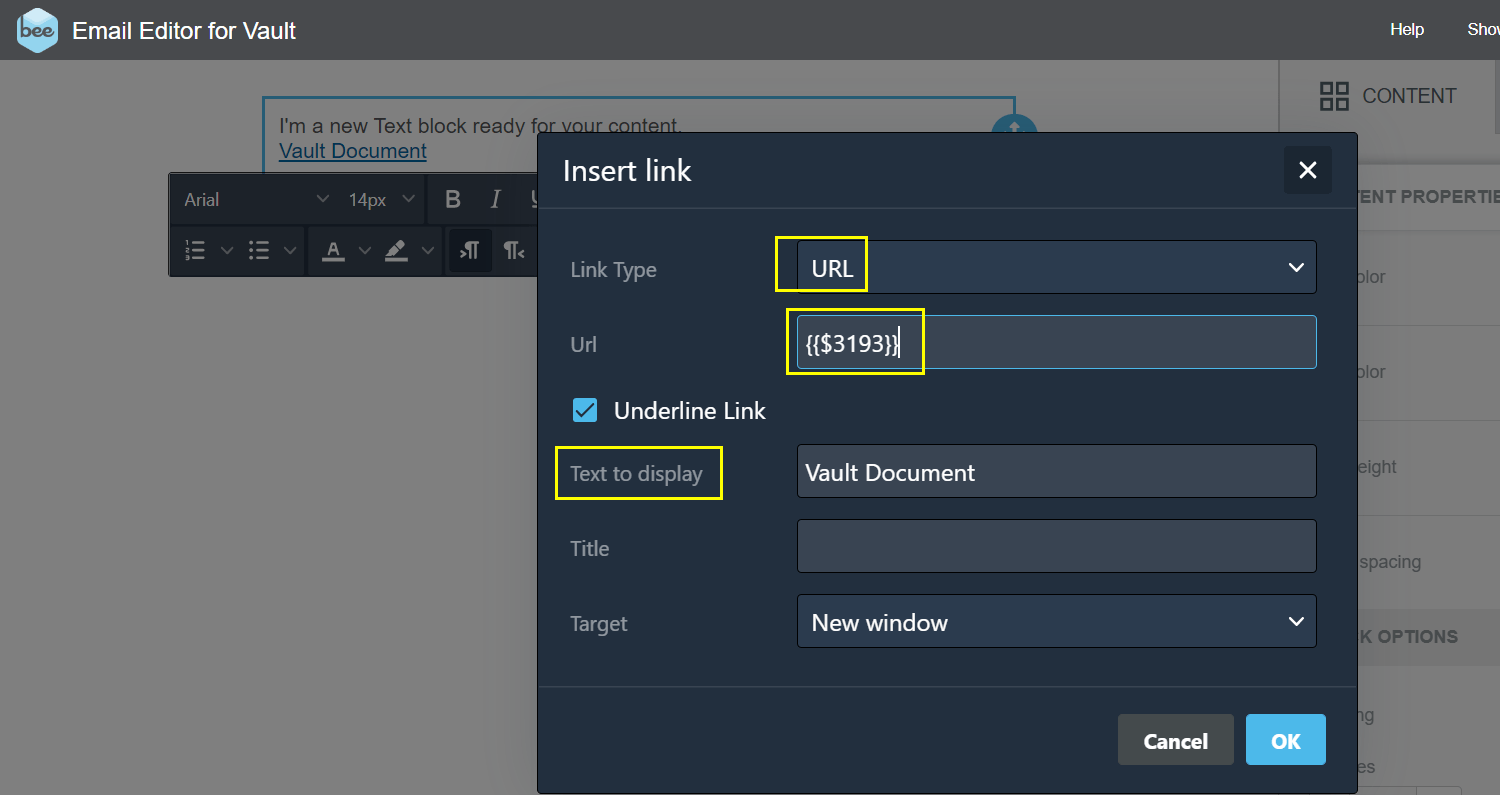Screen dimensions: 1500x795
Task: Click the bee logo icon
Action: click(38, 30)
